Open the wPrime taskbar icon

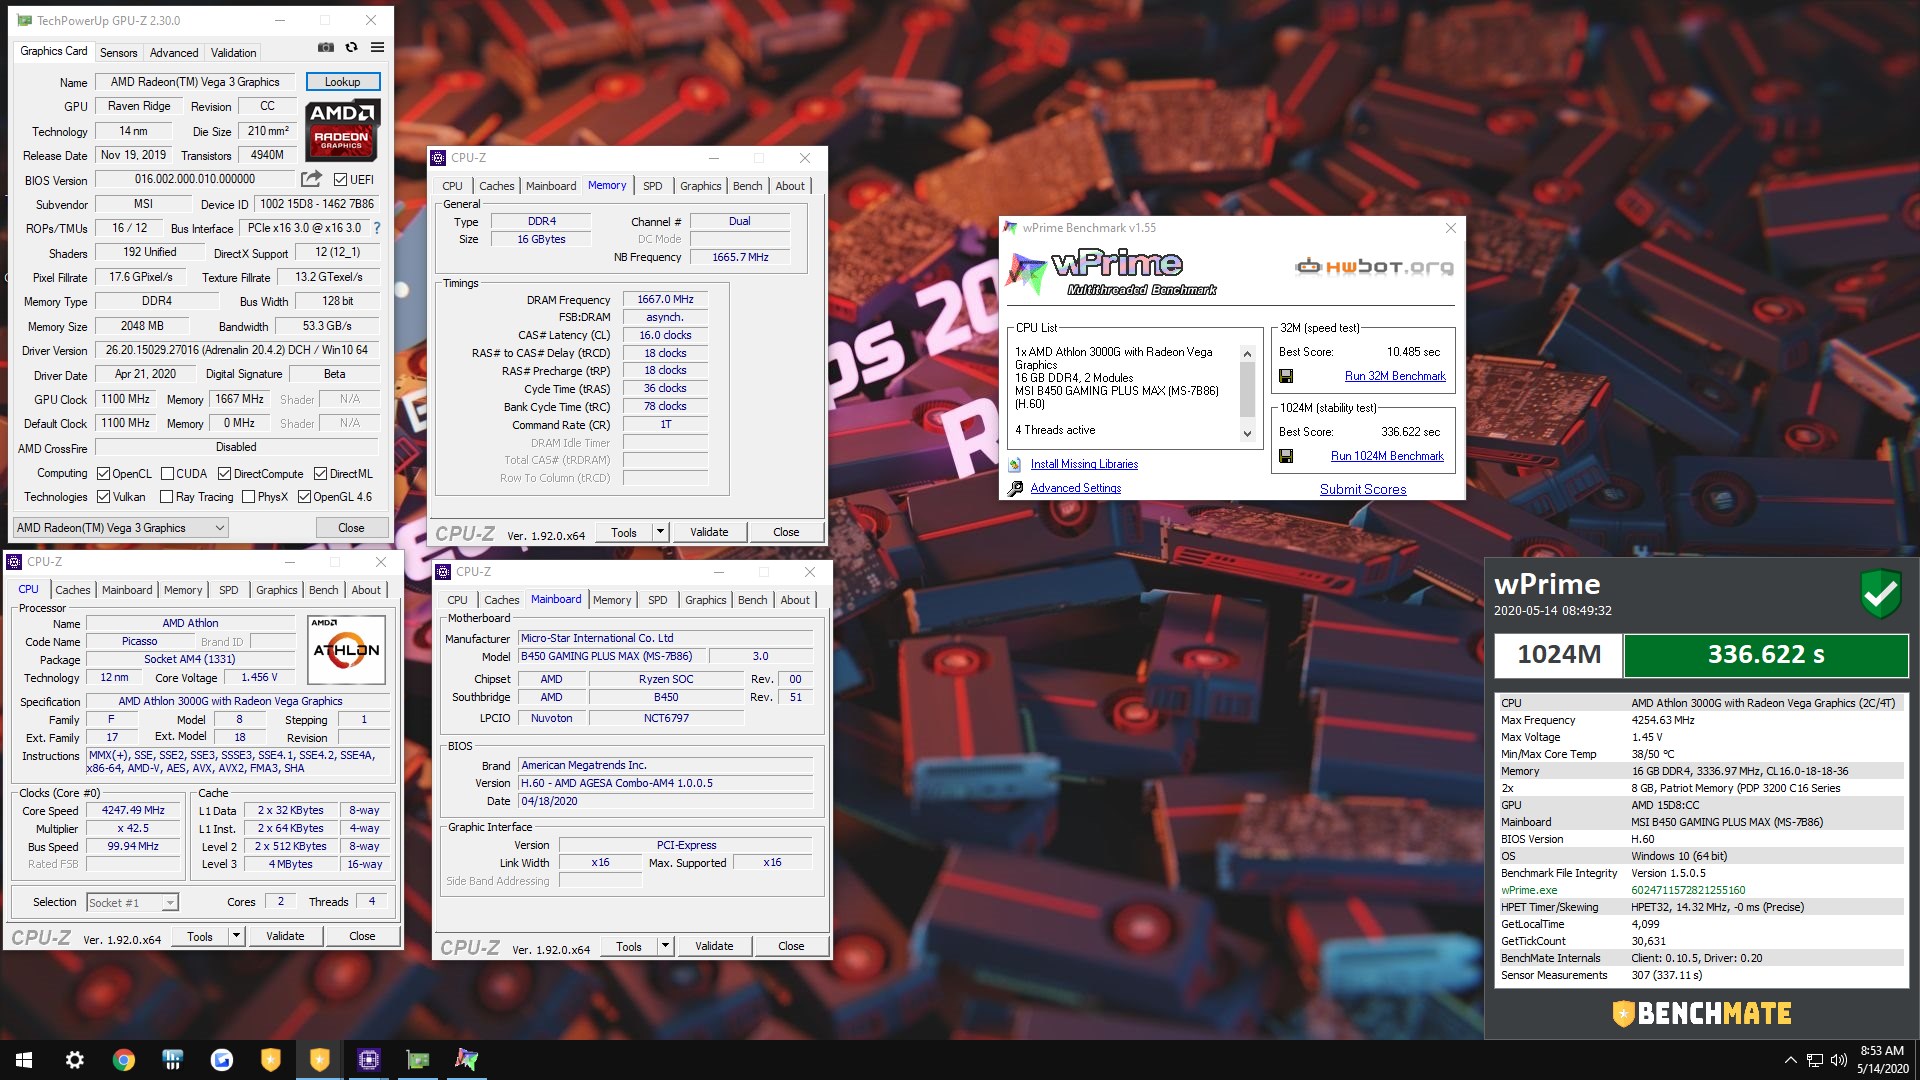tap(466, 1060)
